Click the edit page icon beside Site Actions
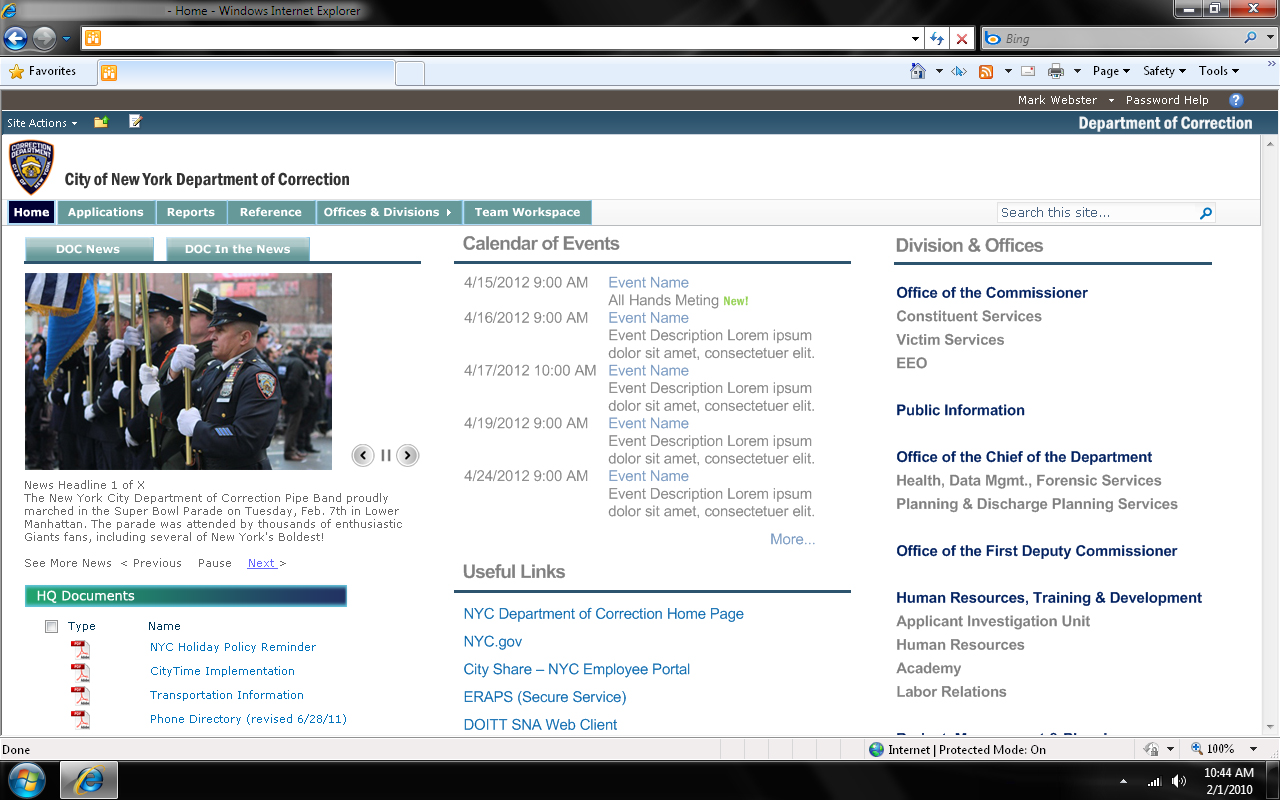 tap(136, 122)
